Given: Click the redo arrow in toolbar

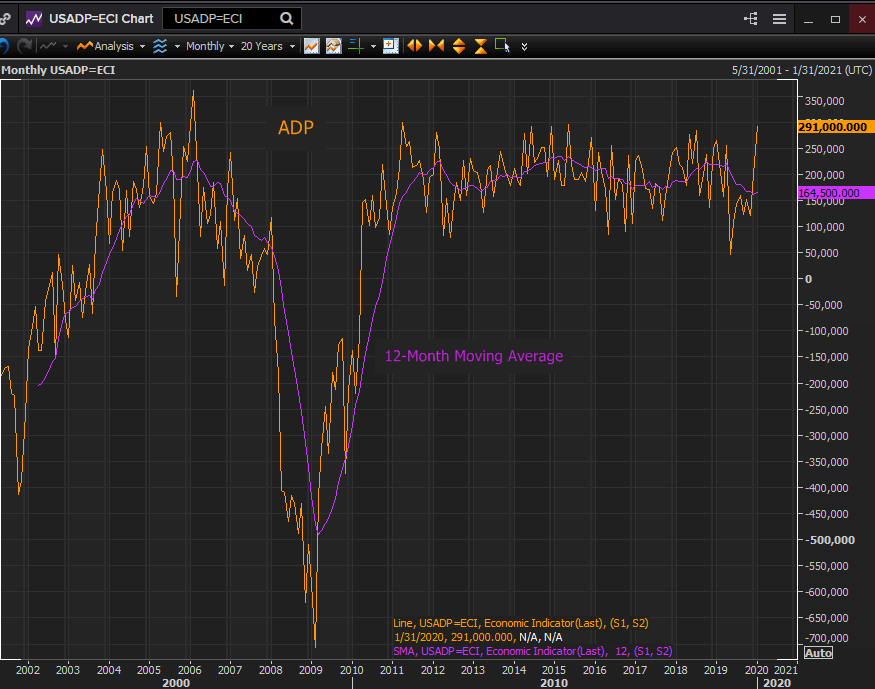Looking at the screenshot, I should point(24,46).
